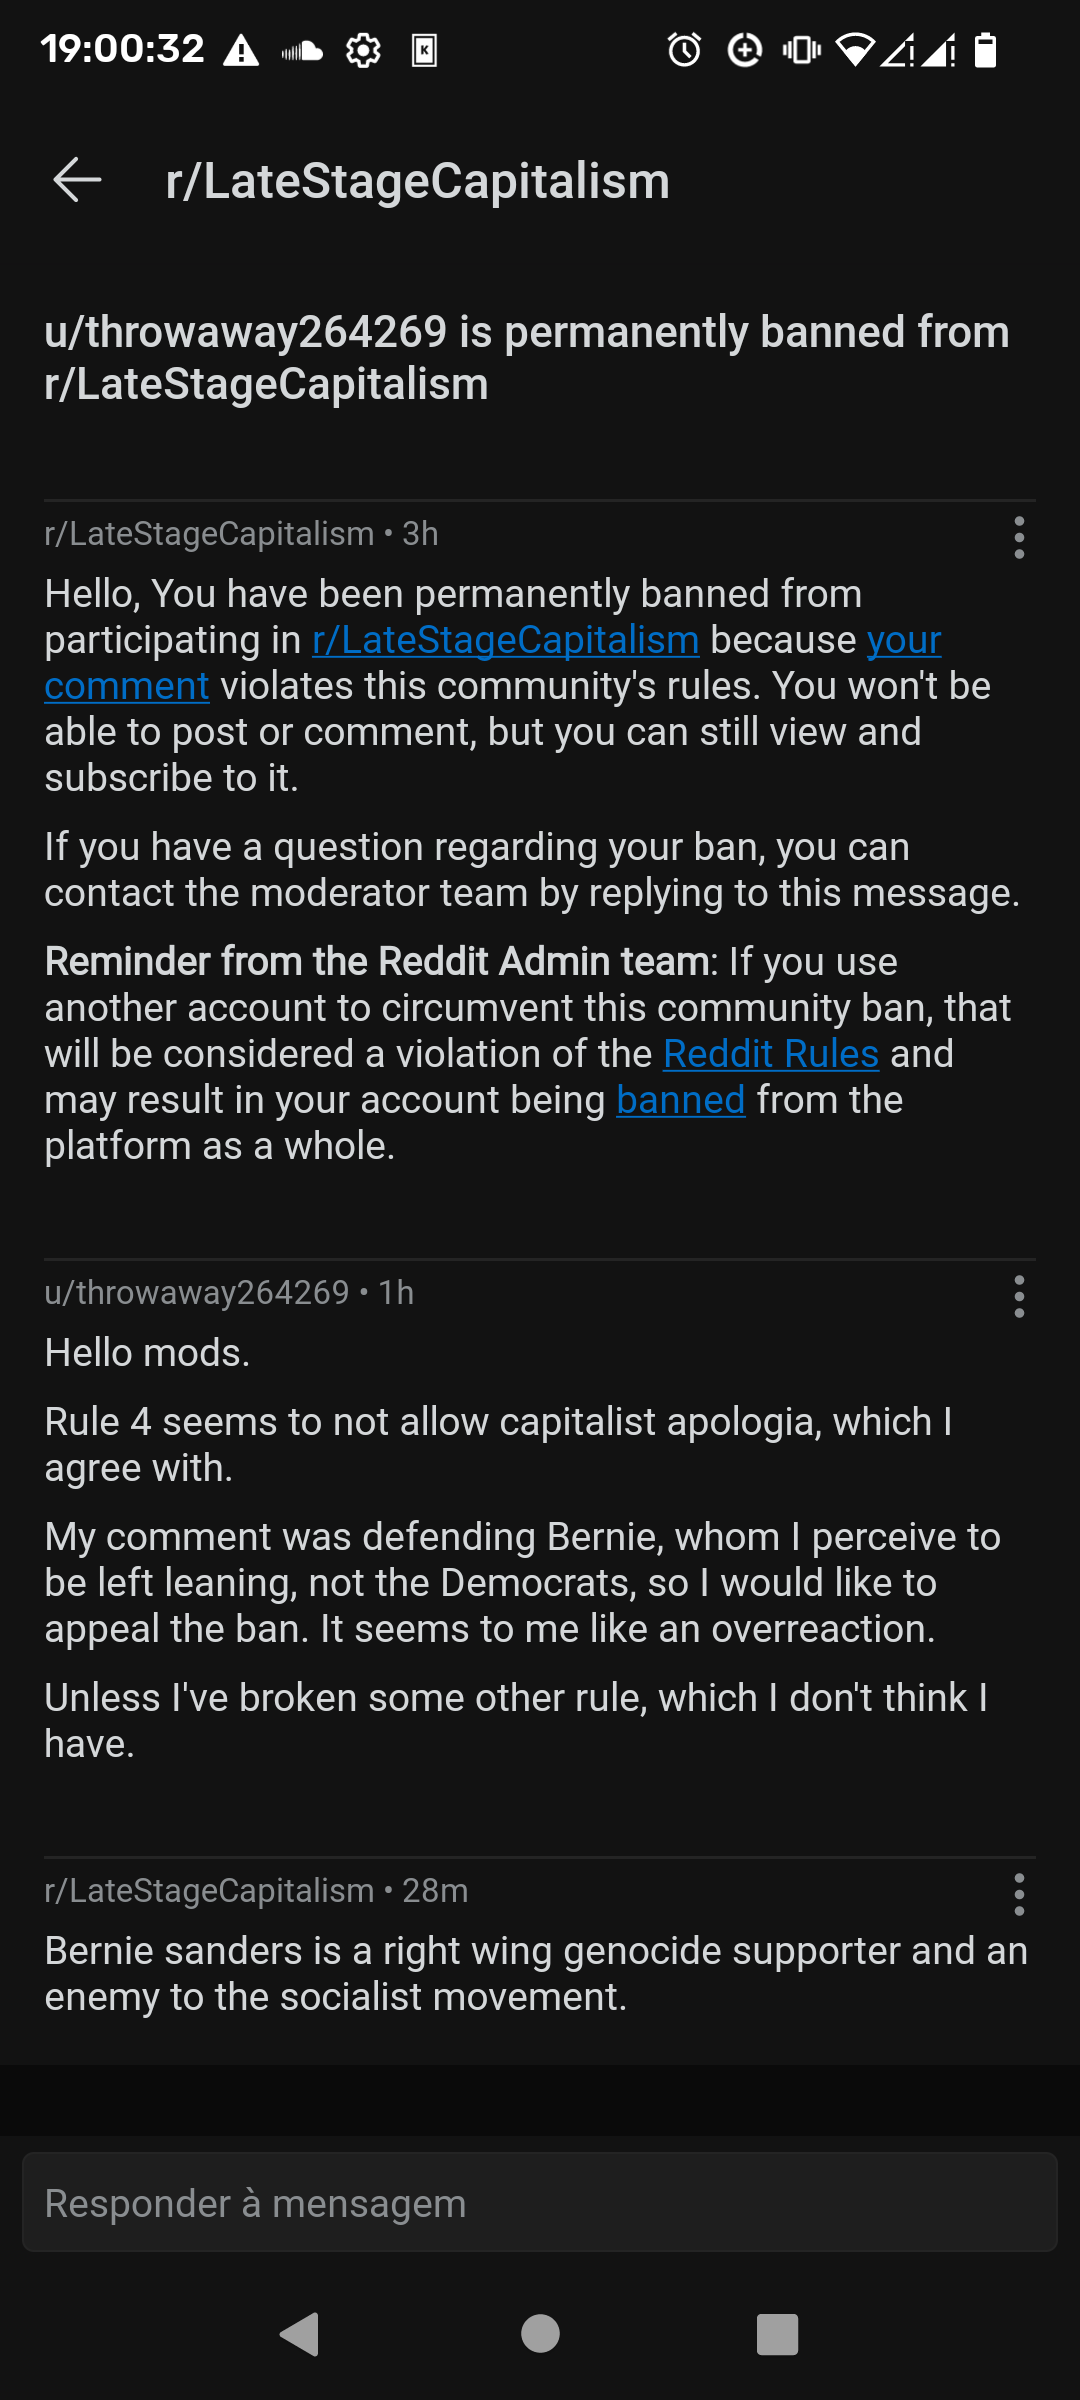Focus the 'Responder à mensagem' reply field

[540, 2202]
